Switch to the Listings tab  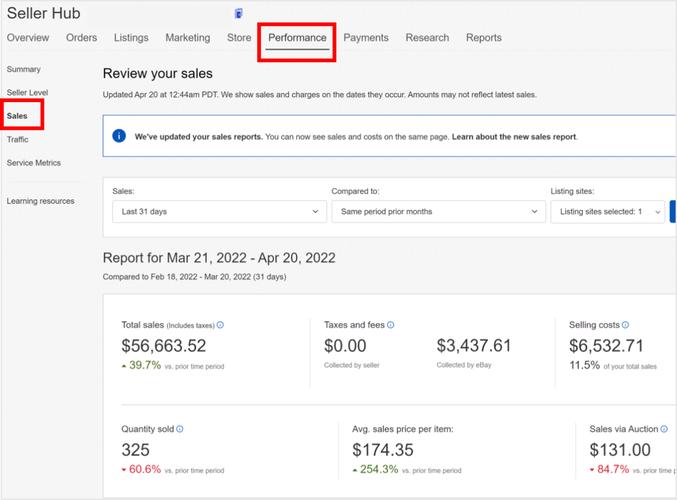(x=131, y=38)
